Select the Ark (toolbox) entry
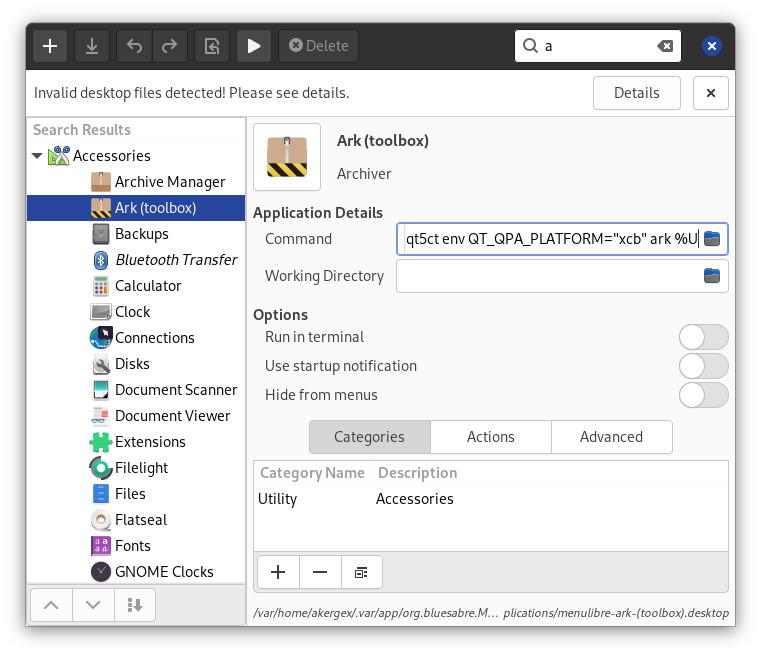 coord(136,208)
